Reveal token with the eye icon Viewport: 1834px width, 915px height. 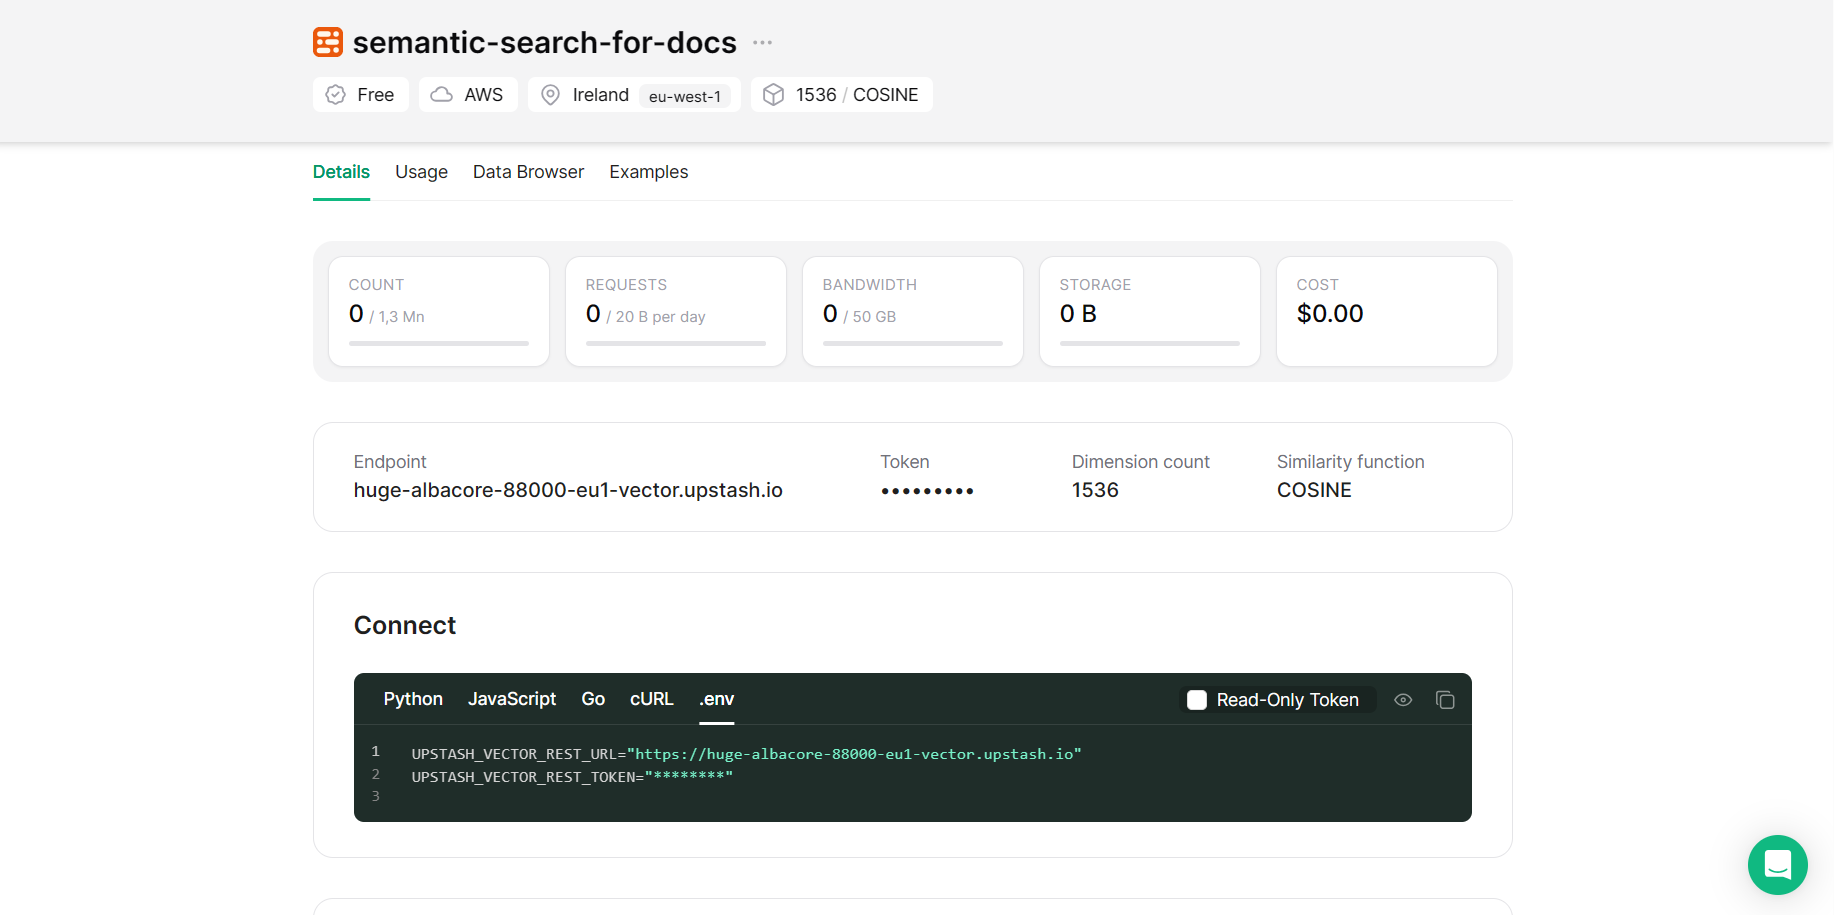(1403, 700)
